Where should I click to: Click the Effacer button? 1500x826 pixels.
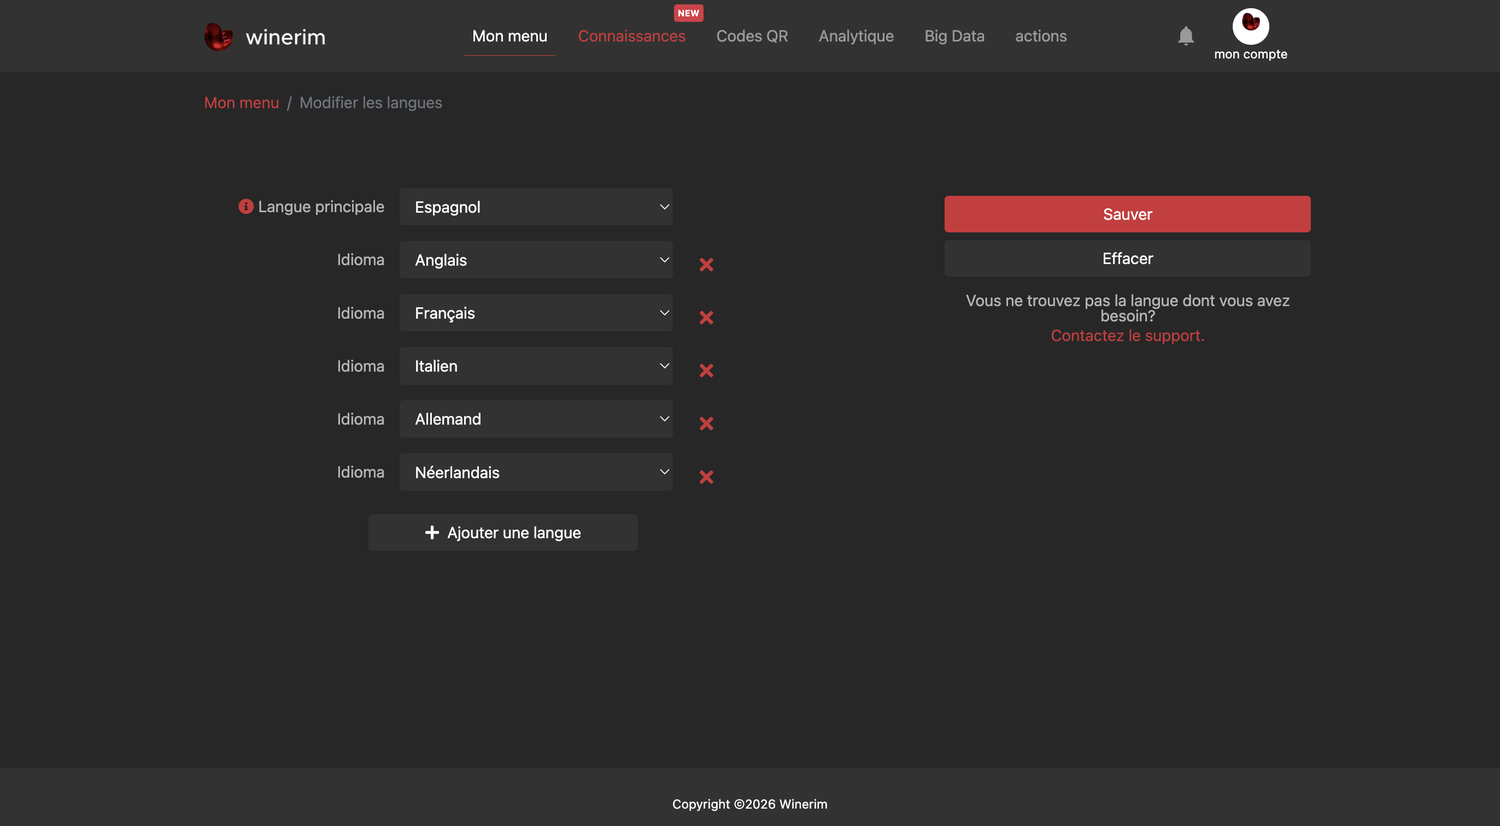(x=1128, y=258)
